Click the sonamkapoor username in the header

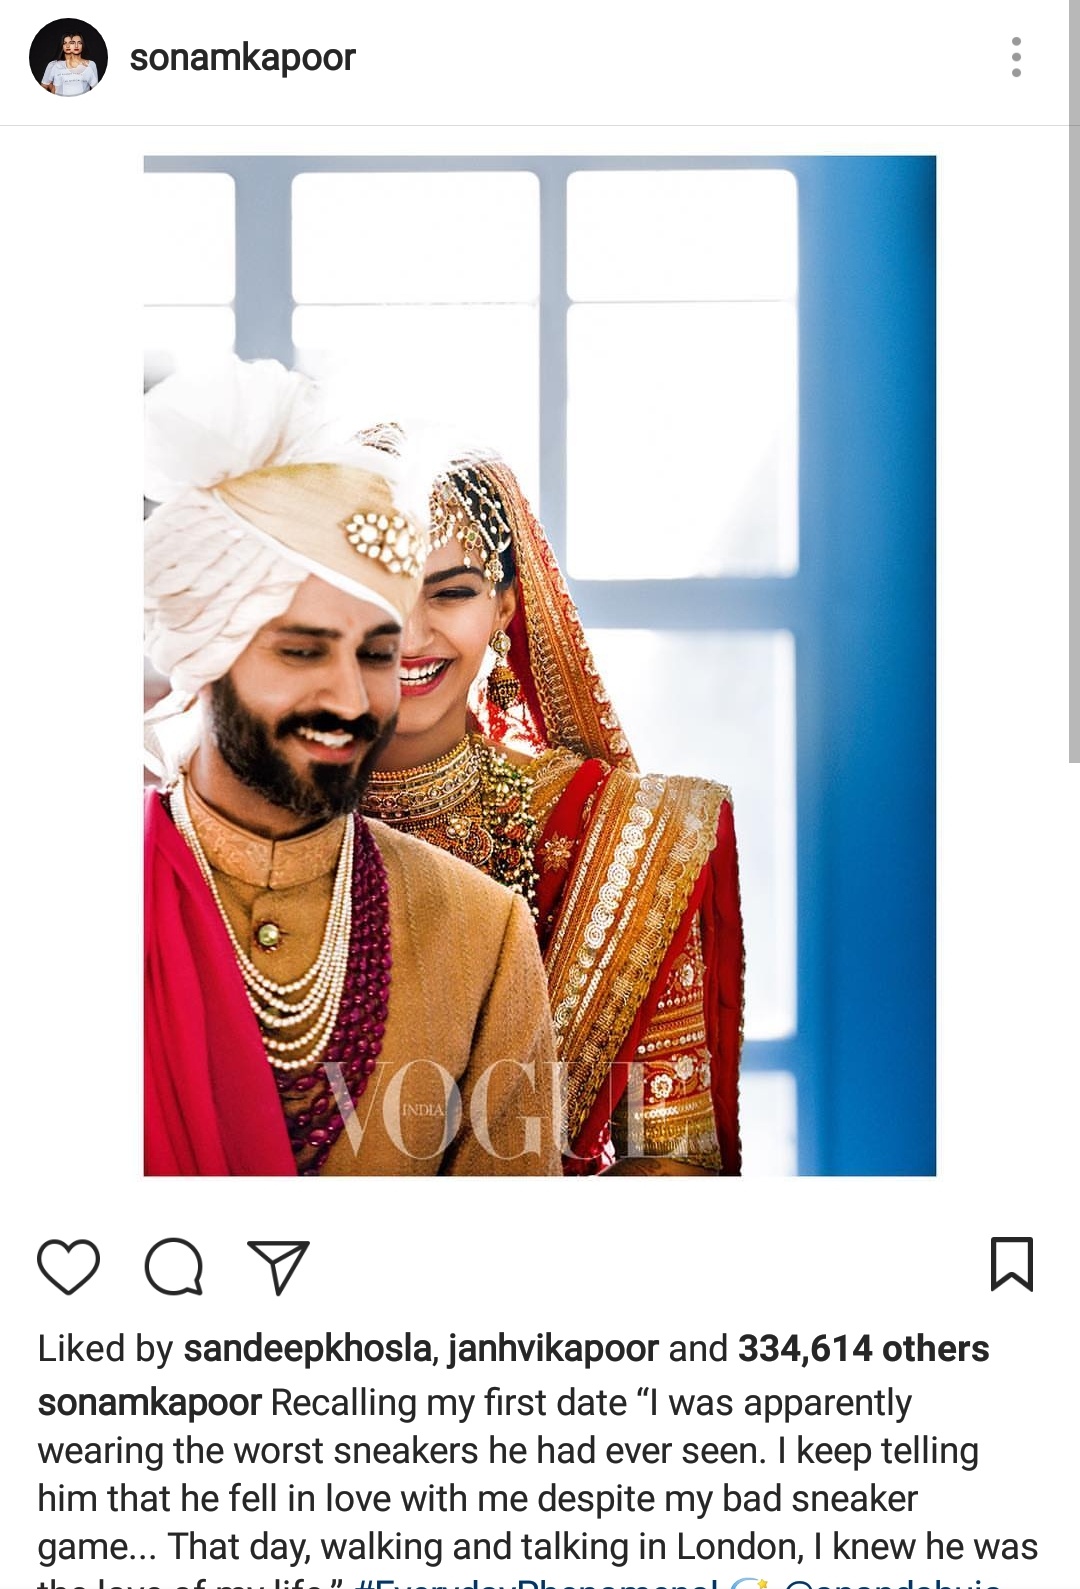tap(242, 58)
